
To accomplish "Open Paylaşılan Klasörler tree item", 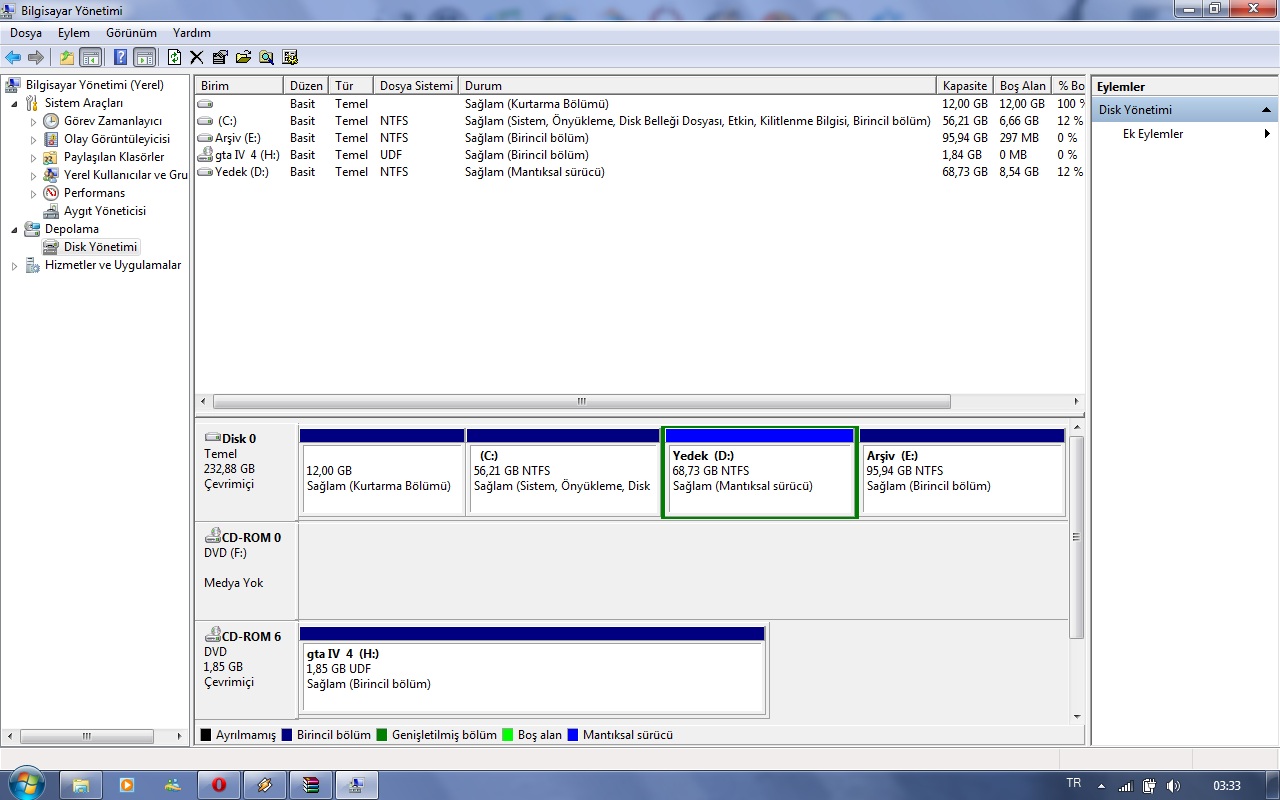I will pyautogui.click(x=114, y=157).
